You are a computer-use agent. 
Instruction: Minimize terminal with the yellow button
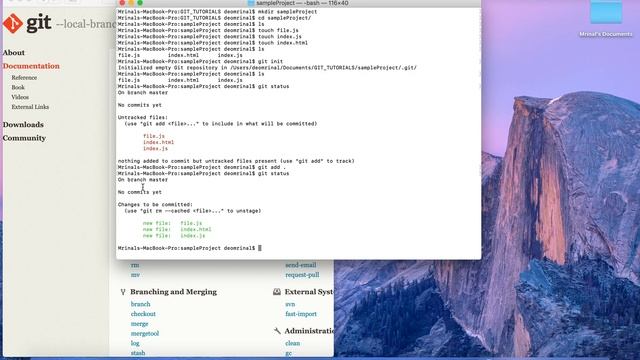coord(131,3)
